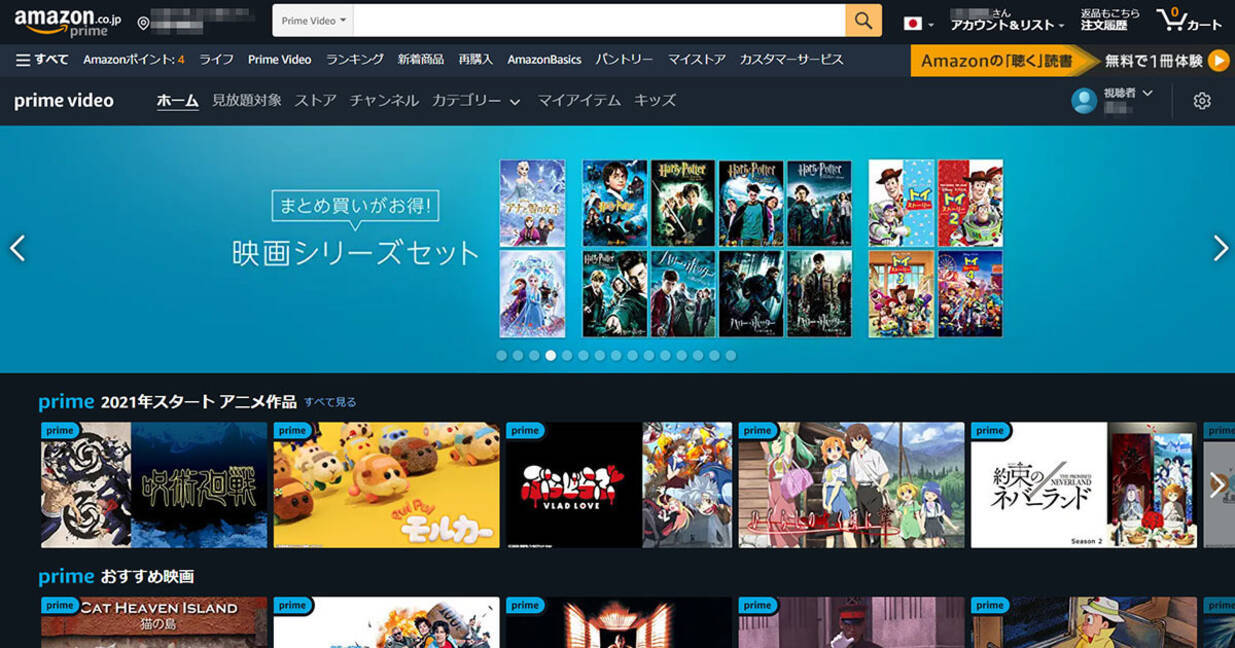The width and height of the screenshot is (1235, 648).
Task: Click the Frozen 2 poster in the banner
Action: click(x=532, y=294)
